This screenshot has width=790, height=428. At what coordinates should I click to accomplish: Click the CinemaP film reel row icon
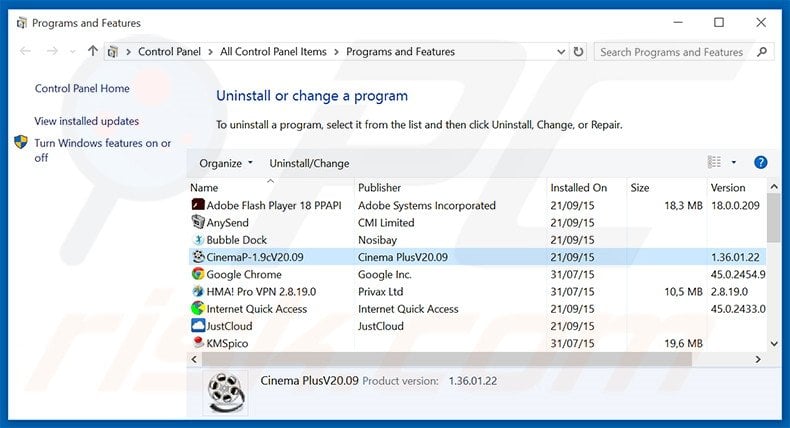[x=198, y=257]
